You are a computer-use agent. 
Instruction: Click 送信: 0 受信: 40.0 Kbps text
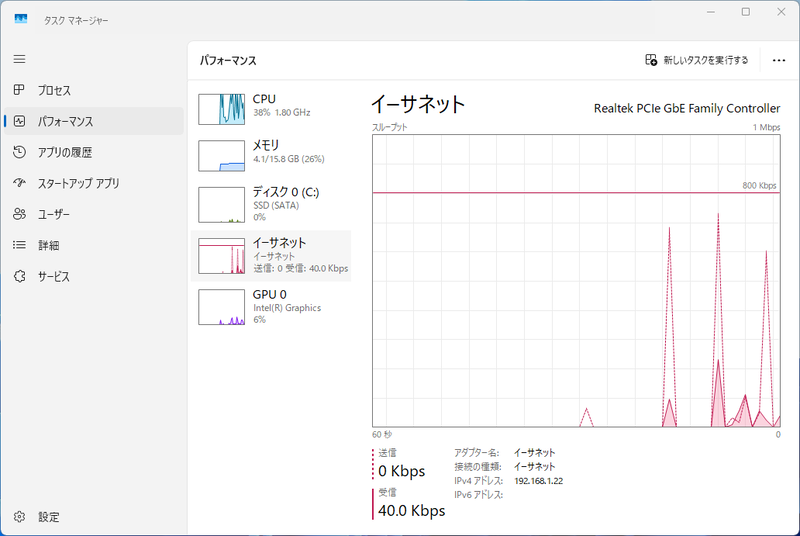tap(301, 268)
